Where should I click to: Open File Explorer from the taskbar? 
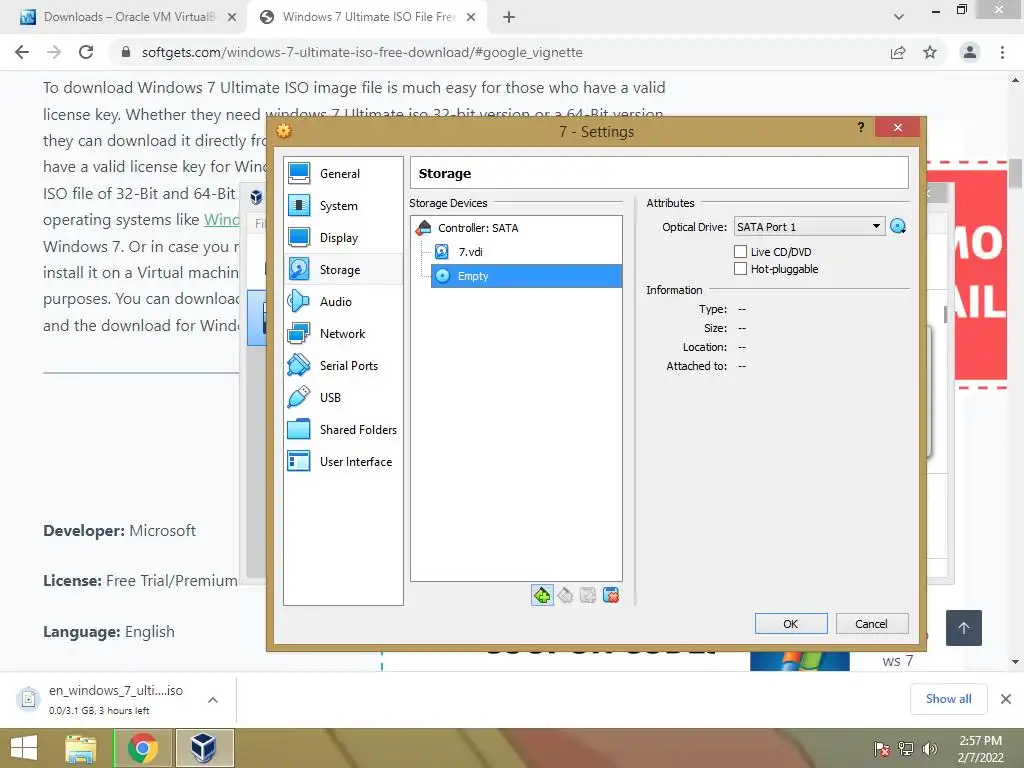pyautogui.click(x=81, y=748)
